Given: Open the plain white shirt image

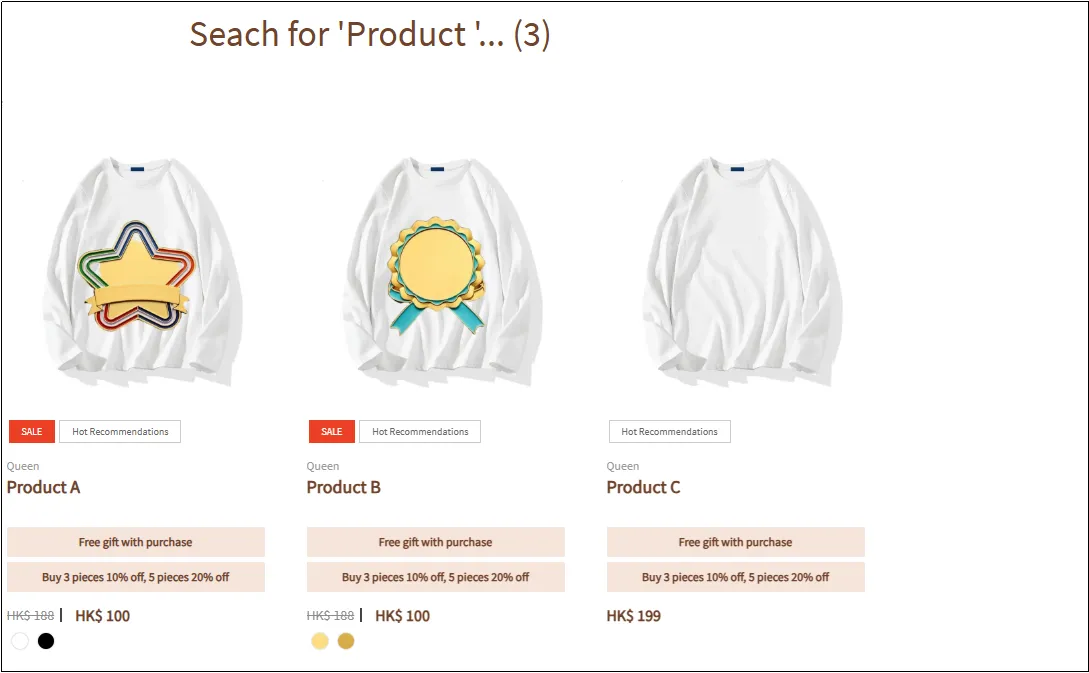Looking at the screenshot, I should click(x=736, y=272).
